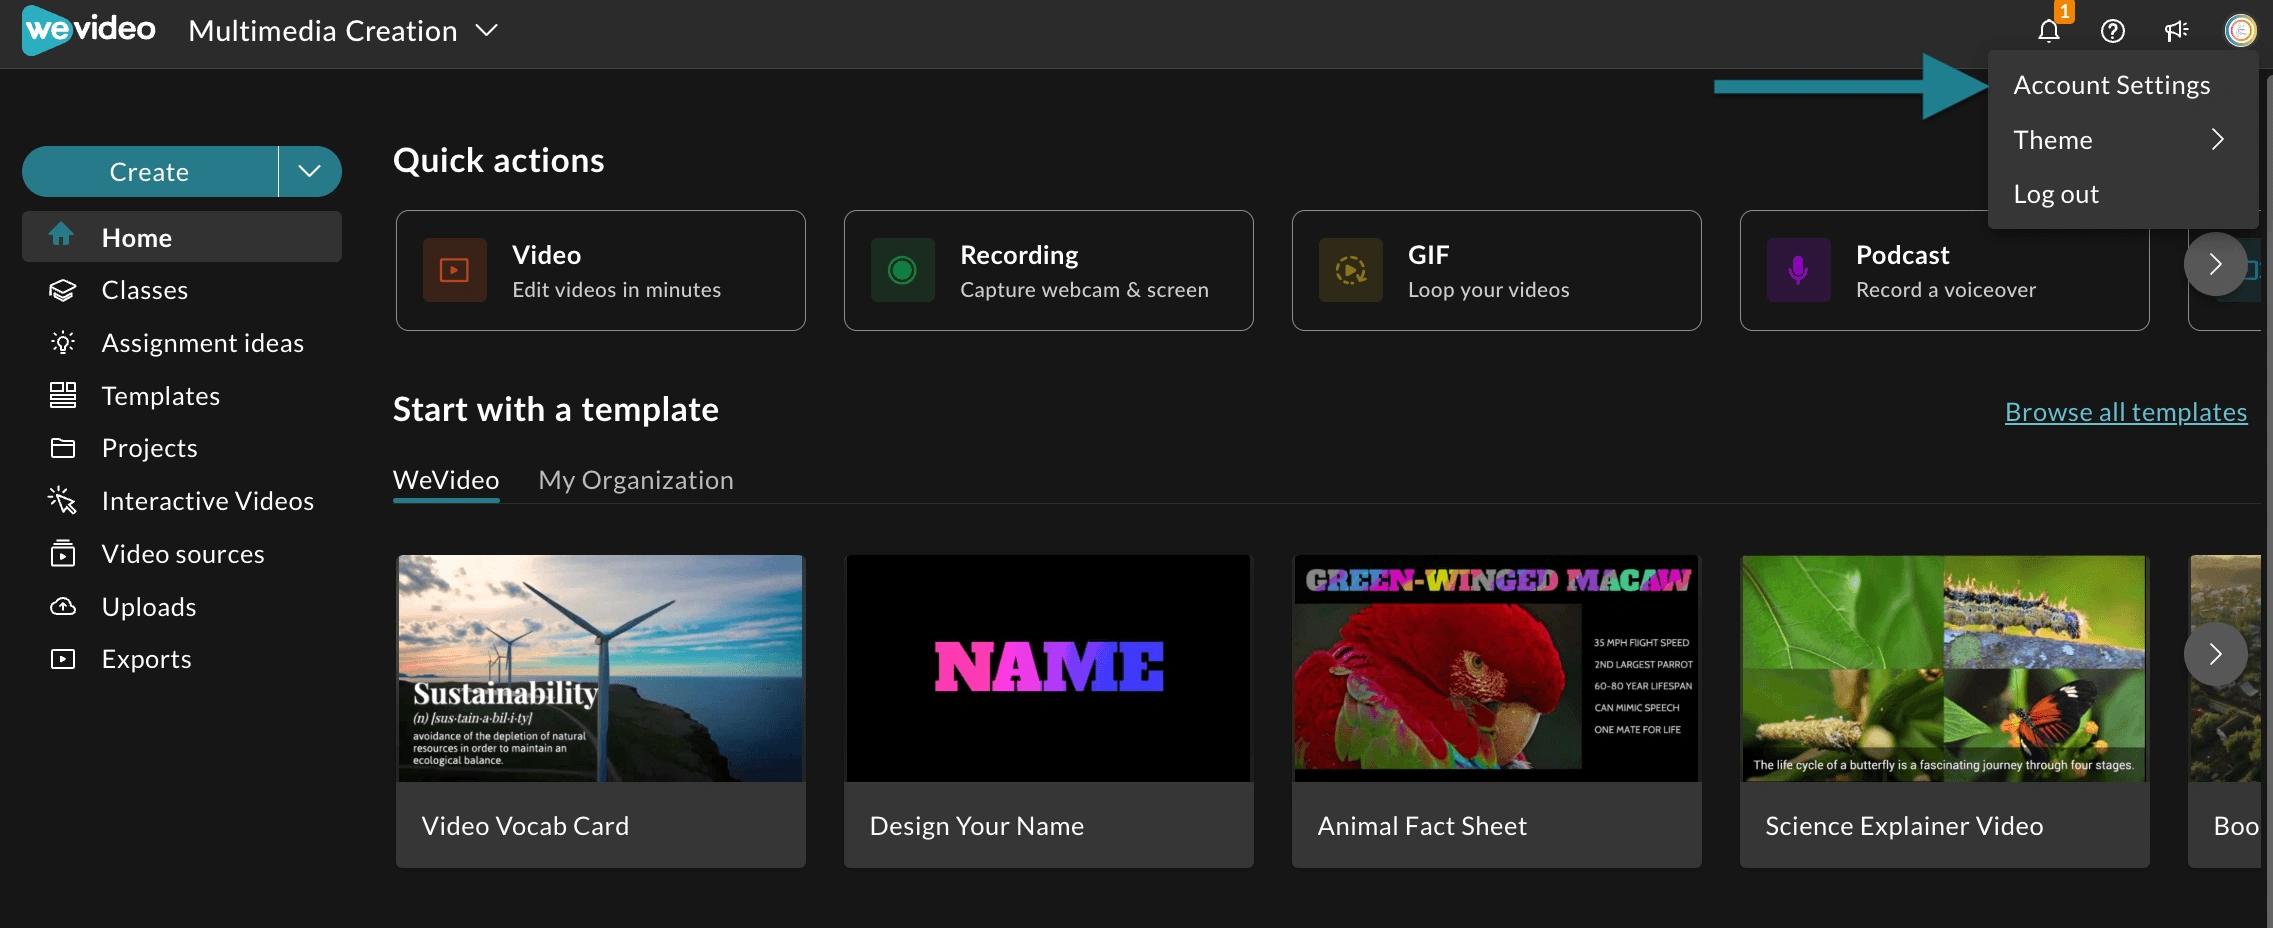Screen dimensions: 2273x928
Task: Go to Home in the sidebar
Action: click(x=182, y=237)
